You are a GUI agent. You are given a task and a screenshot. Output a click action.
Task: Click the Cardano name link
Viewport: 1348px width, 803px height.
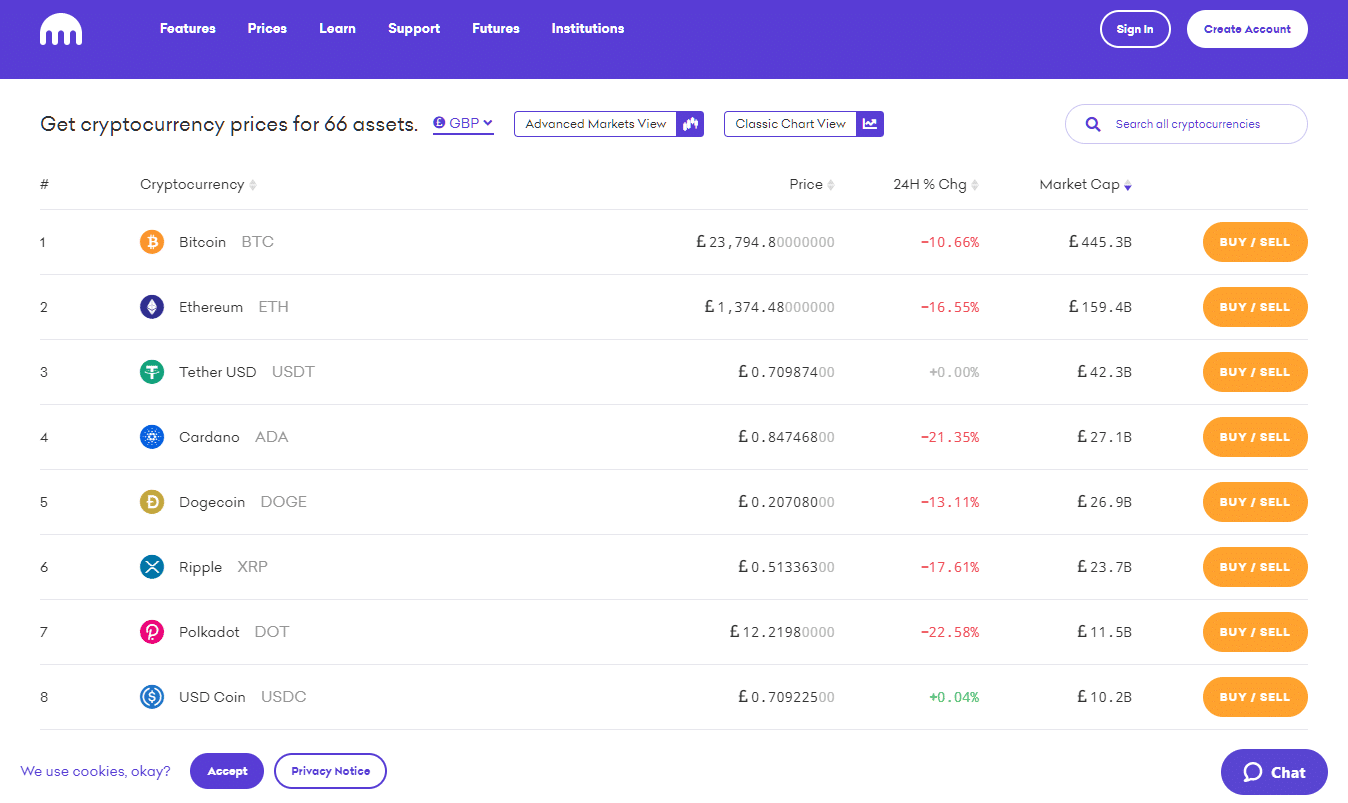coord(209,437)
